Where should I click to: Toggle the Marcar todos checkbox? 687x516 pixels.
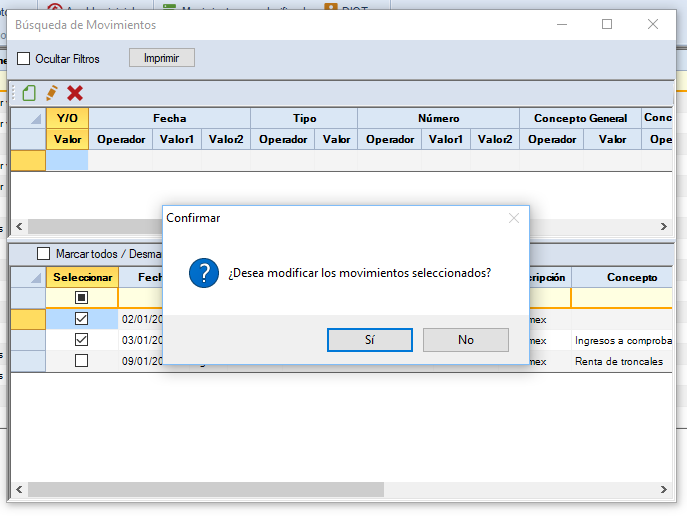pyautogui.click(x=43, y=254)
